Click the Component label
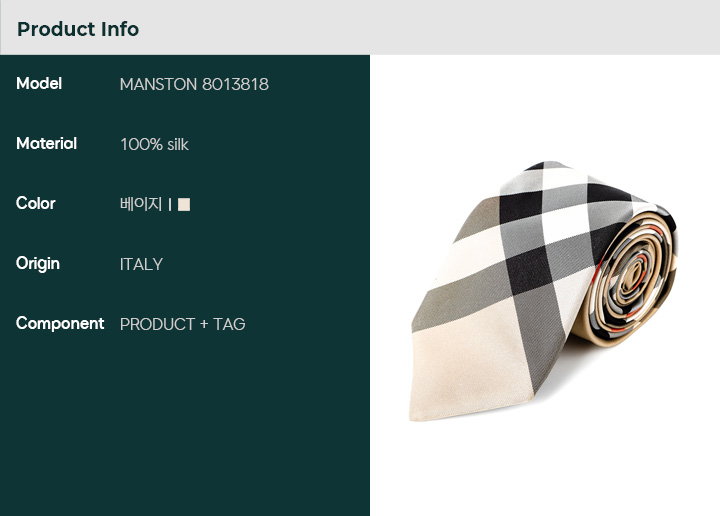Viewport: 720px width, 516px height. tap(60, 324)
